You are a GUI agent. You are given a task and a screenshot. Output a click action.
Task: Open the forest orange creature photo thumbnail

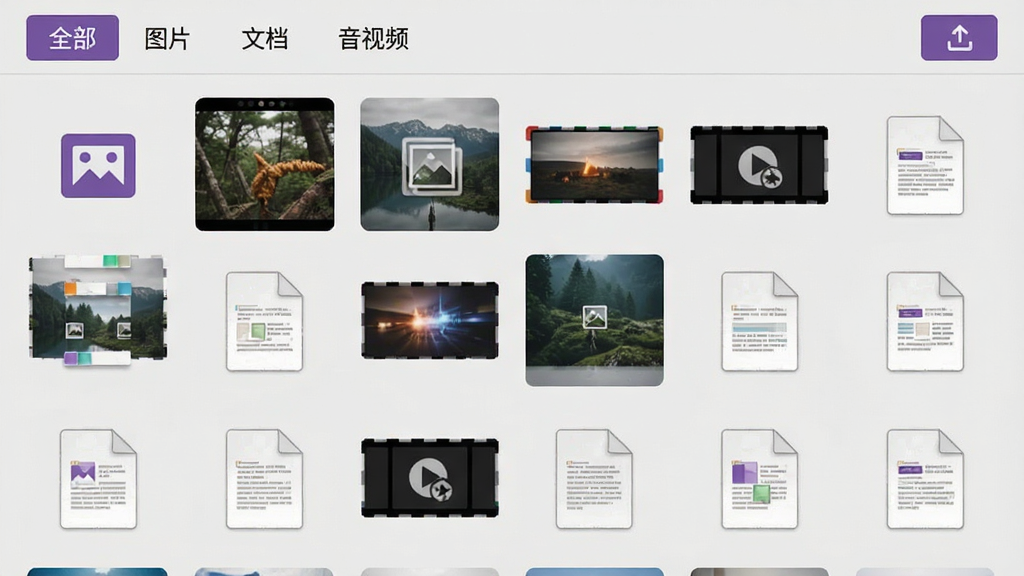click(264, 165)
